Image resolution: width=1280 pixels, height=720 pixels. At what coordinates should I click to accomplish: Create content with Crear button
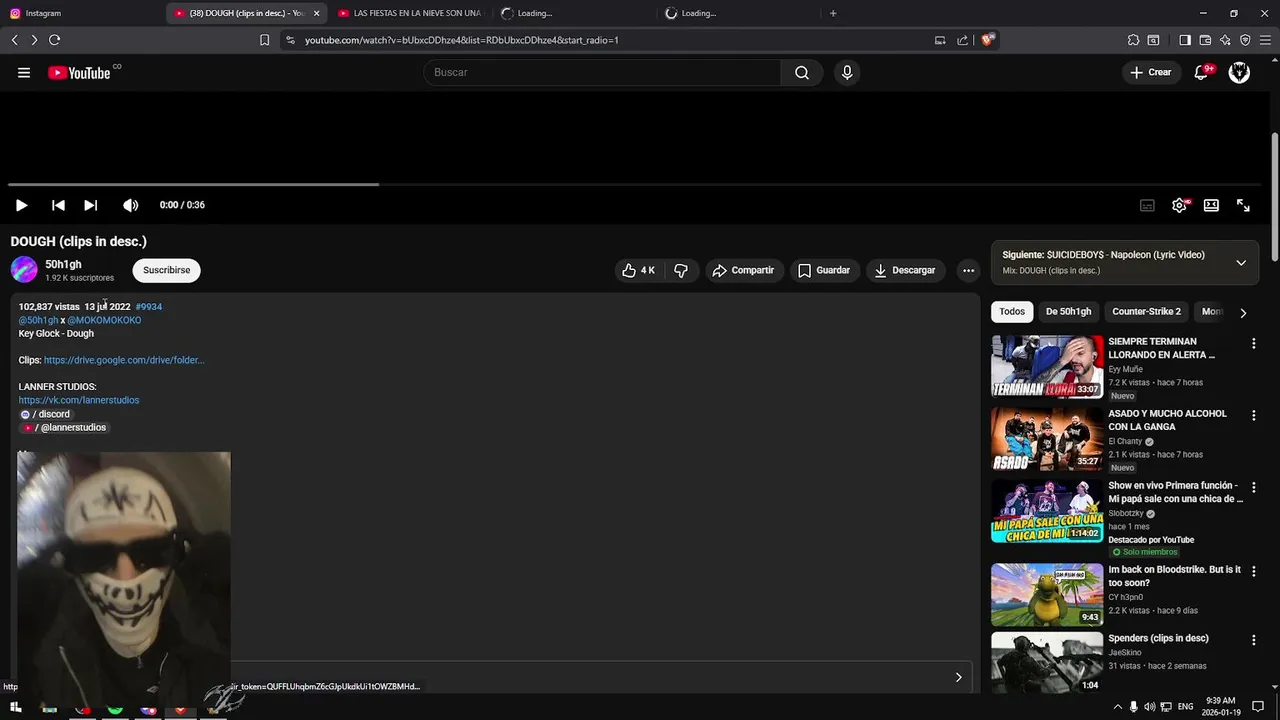point(1150,72)
